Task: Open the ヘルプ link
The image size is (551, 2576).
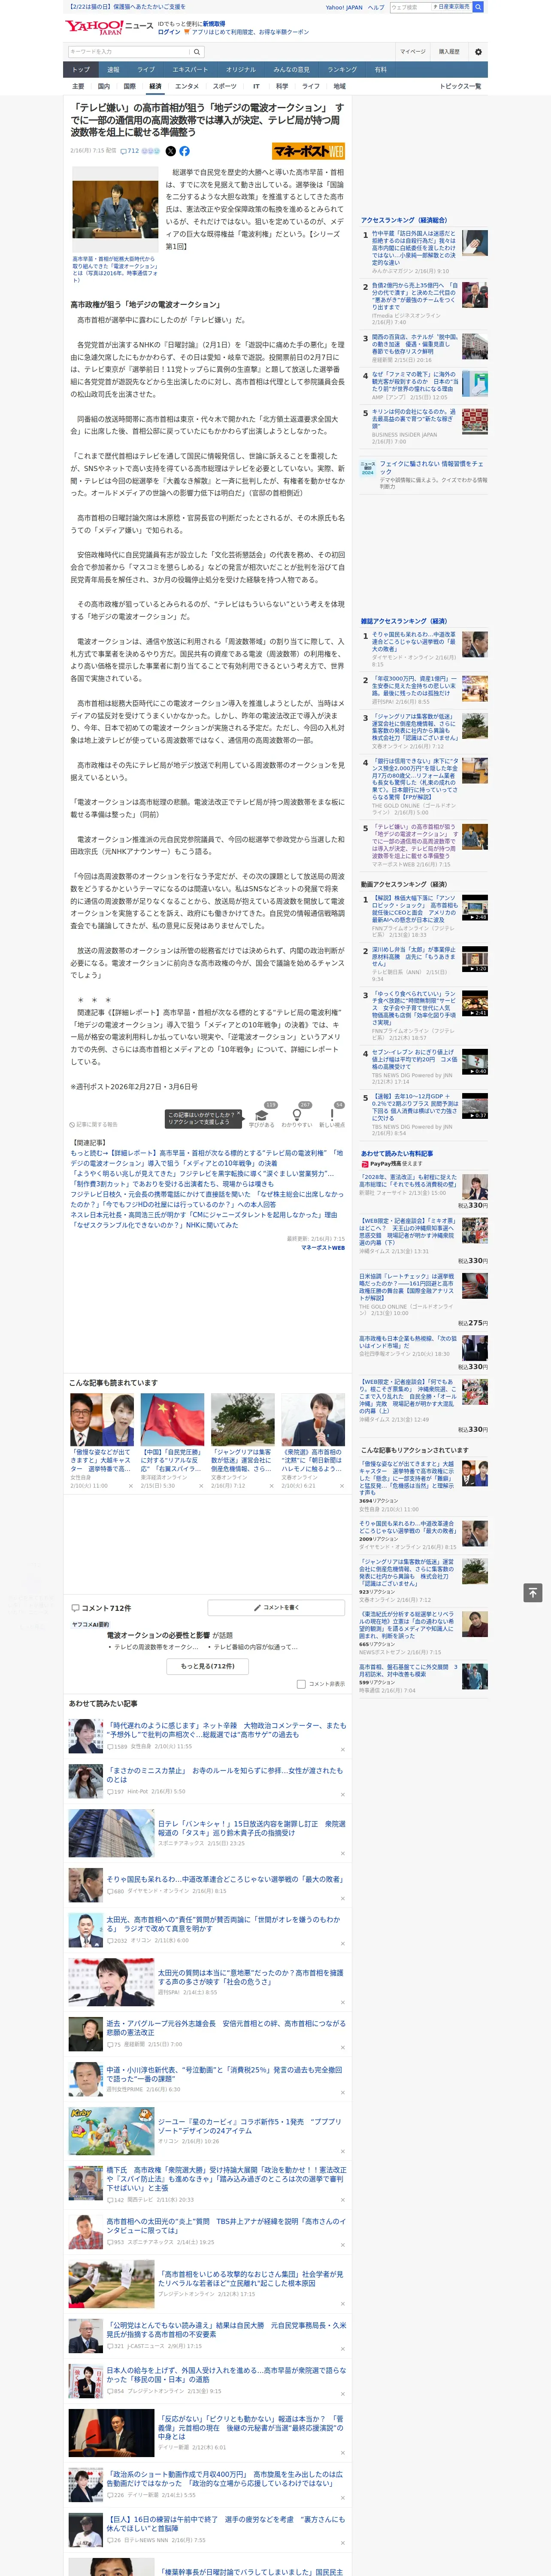Action: click(376, 7)
